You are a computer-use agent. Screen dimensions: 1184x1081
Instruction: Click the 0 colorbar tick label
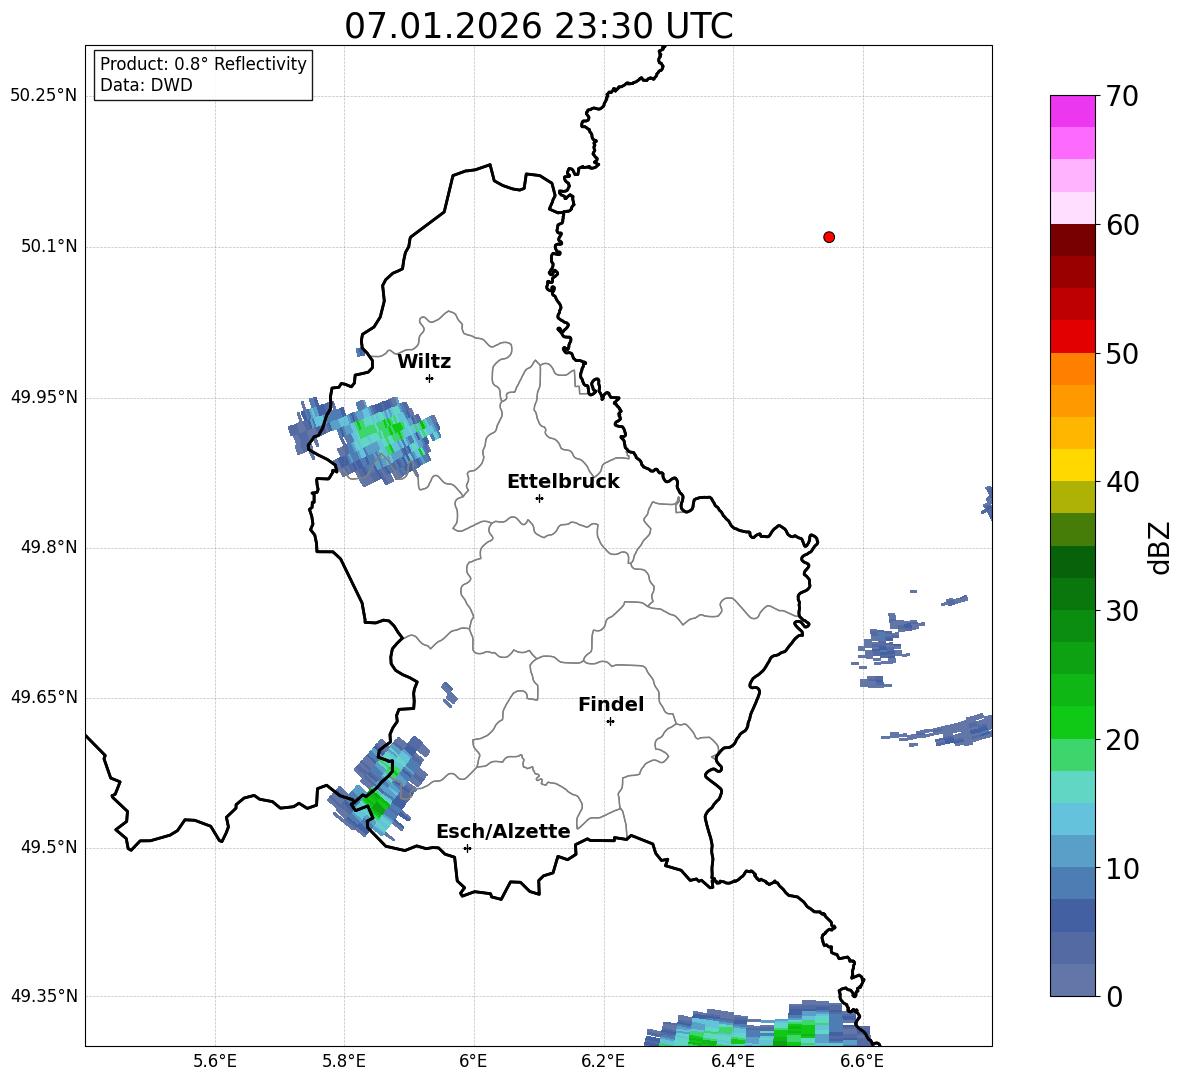click(x=1114, y=996)
